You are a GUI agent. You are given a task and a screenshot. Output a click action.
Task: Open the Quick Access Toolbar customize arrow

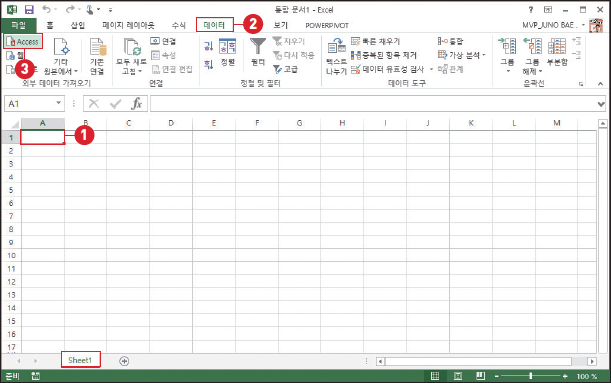(x=110, y=10)
